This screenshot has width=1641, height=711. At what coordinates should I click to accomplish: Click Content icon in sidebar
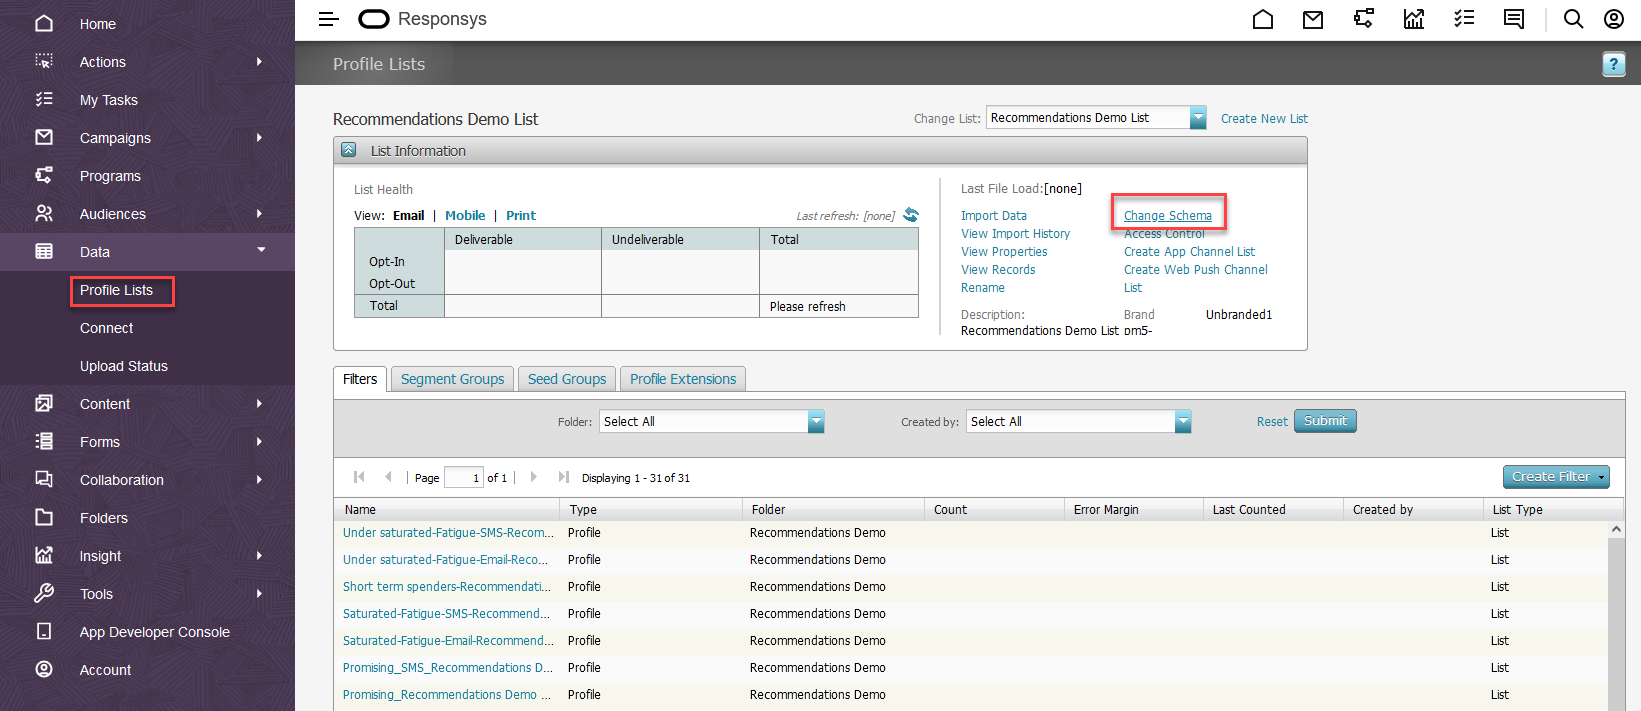coord(44,403)
